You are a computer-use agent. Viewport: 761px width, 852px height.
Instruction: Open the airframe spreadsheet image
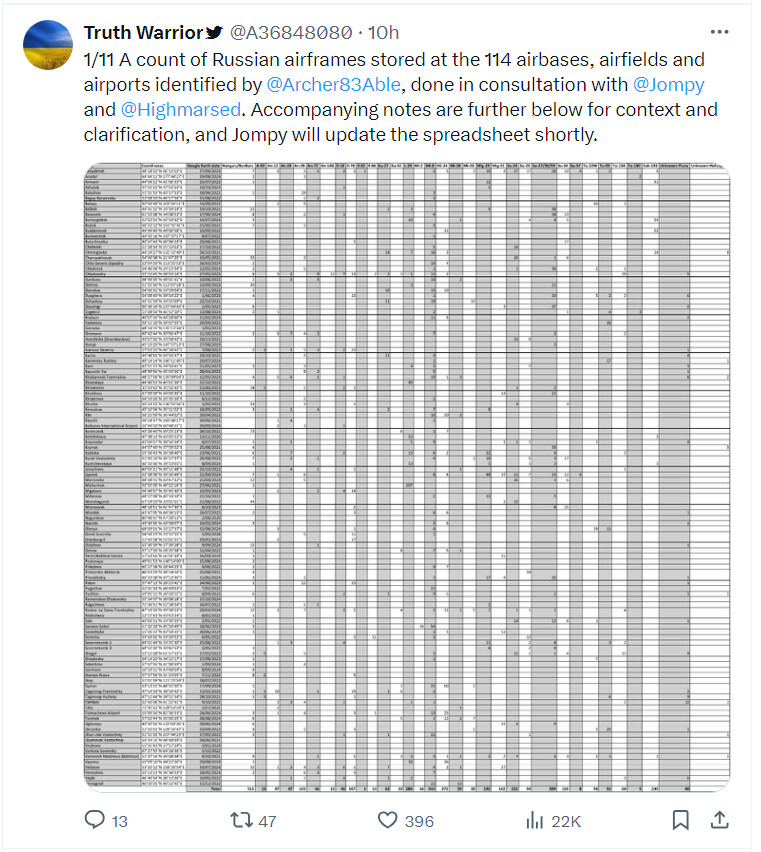[406, 477]
